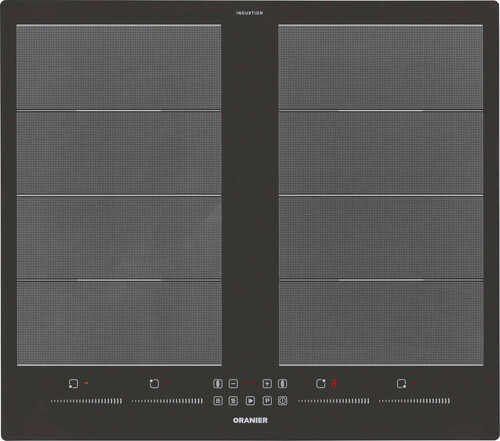Set the rear-right zone power slider
This screenshot has height=441, width=500.
click(x=334, y=401)
